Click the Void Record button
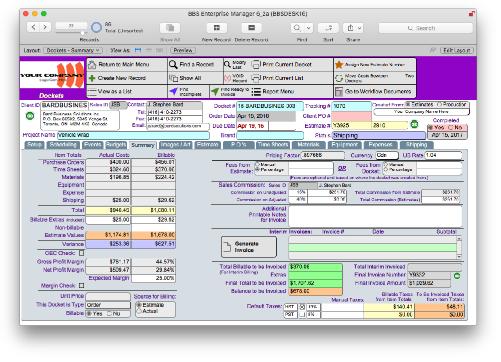501x362 pixels. coord(236,78)
